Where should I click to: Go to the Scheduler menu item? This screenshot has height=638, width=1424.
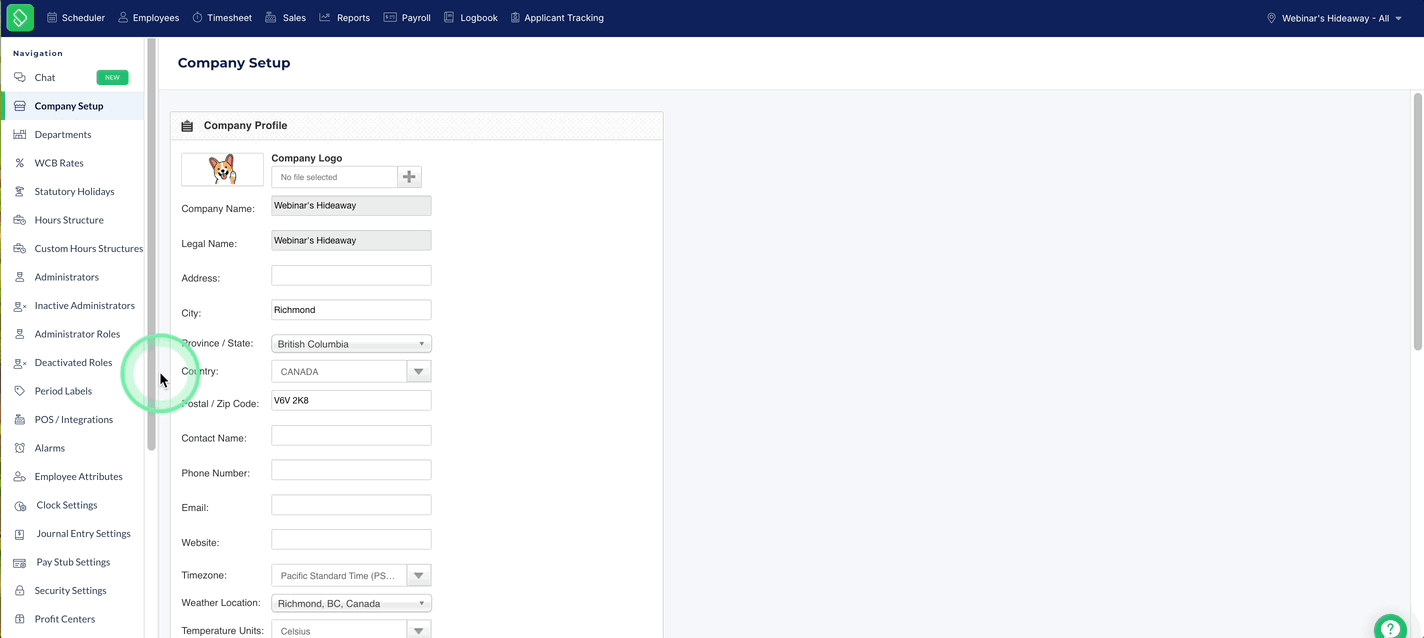point(75,18)
